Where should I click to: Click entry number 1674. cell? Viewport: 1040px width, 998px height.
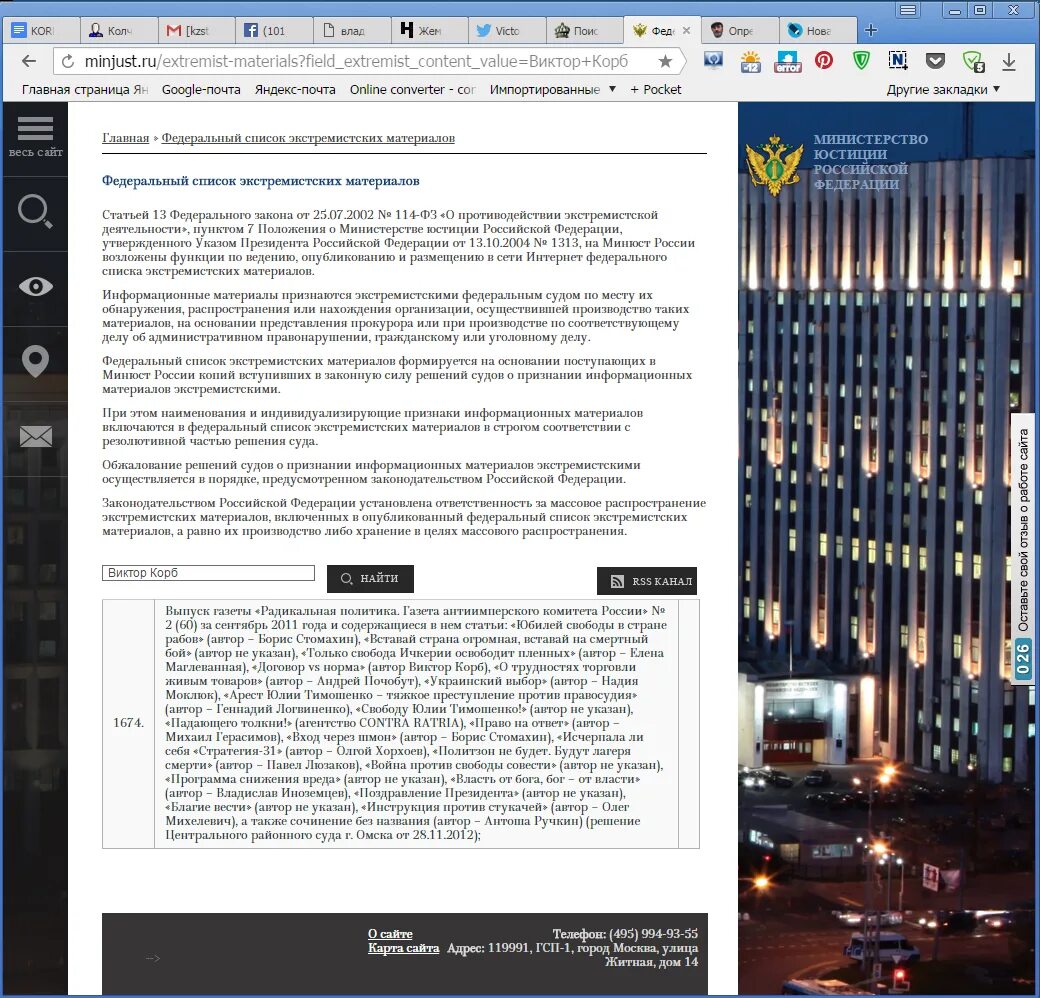[128, 723]
